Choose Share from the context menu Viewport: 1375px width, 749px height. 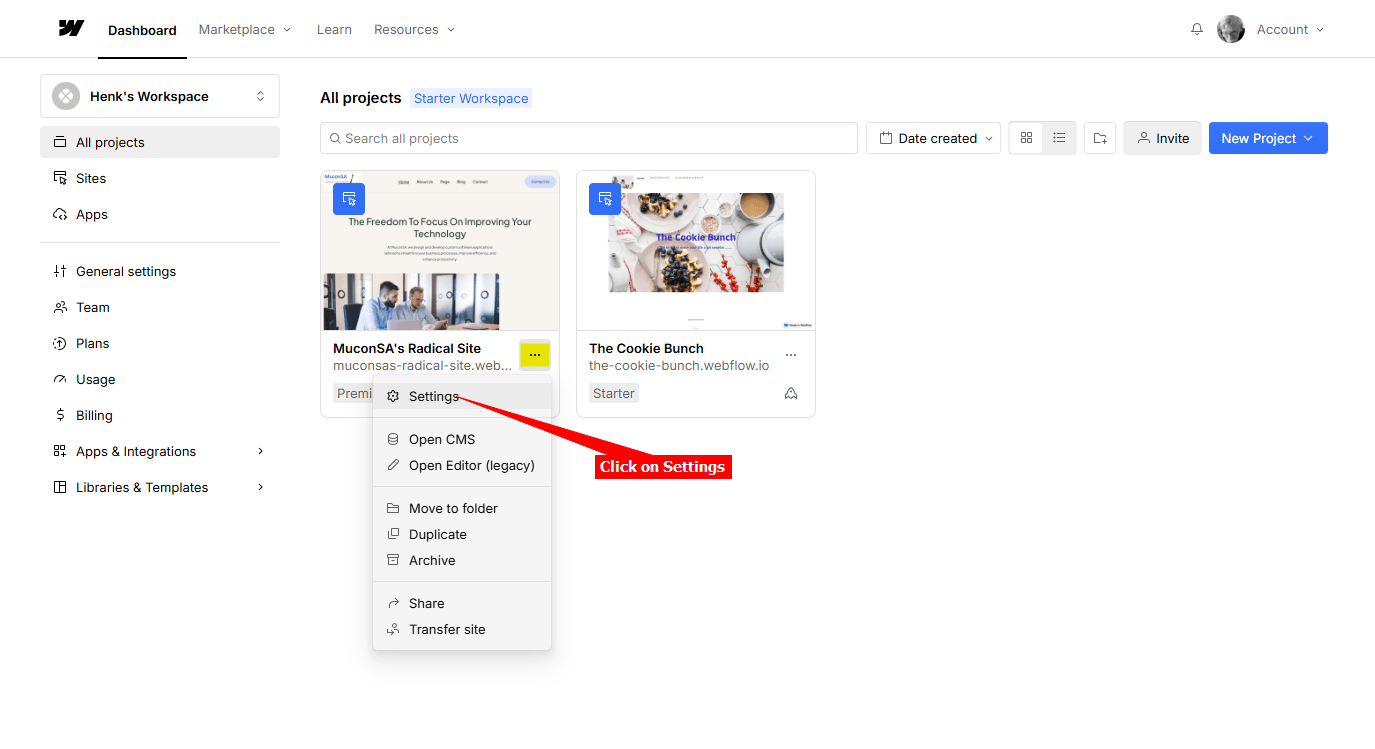point(462,603)
